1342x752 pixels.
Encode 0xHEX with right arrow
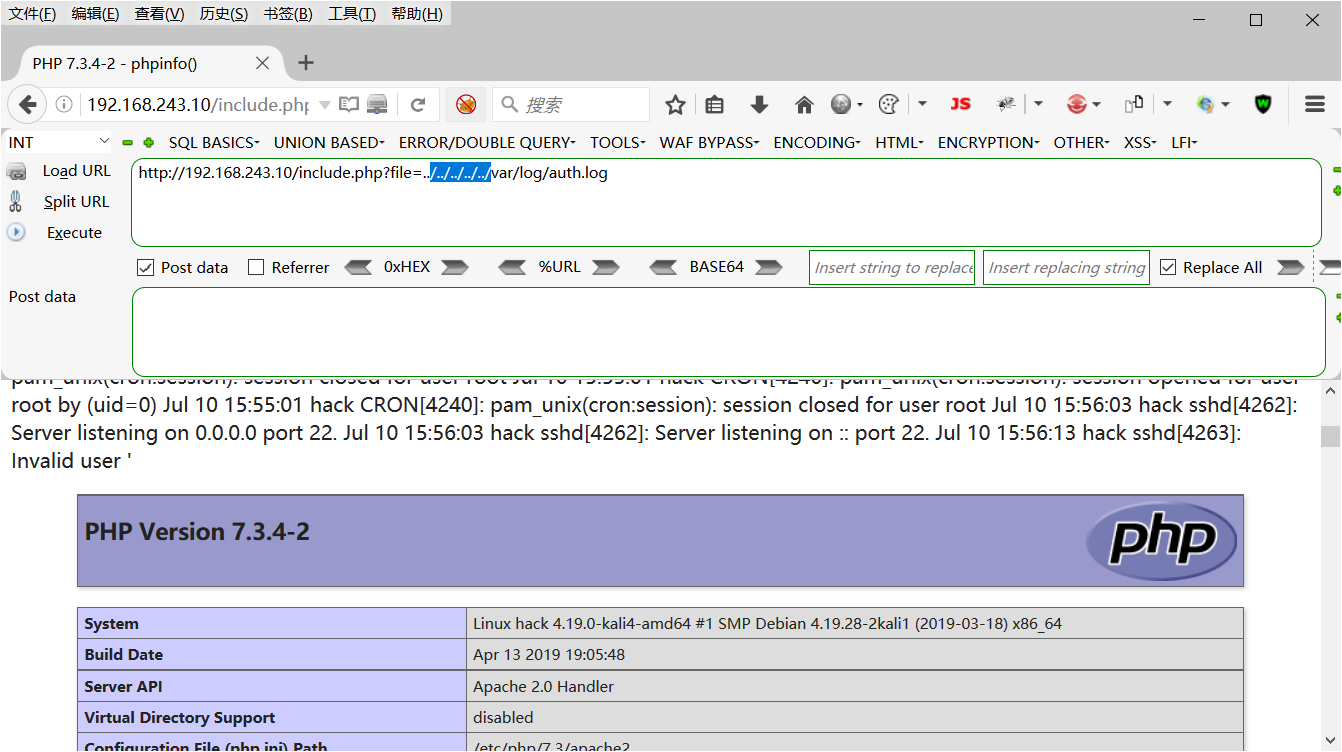pyautogui.click(x=455, y=267)
